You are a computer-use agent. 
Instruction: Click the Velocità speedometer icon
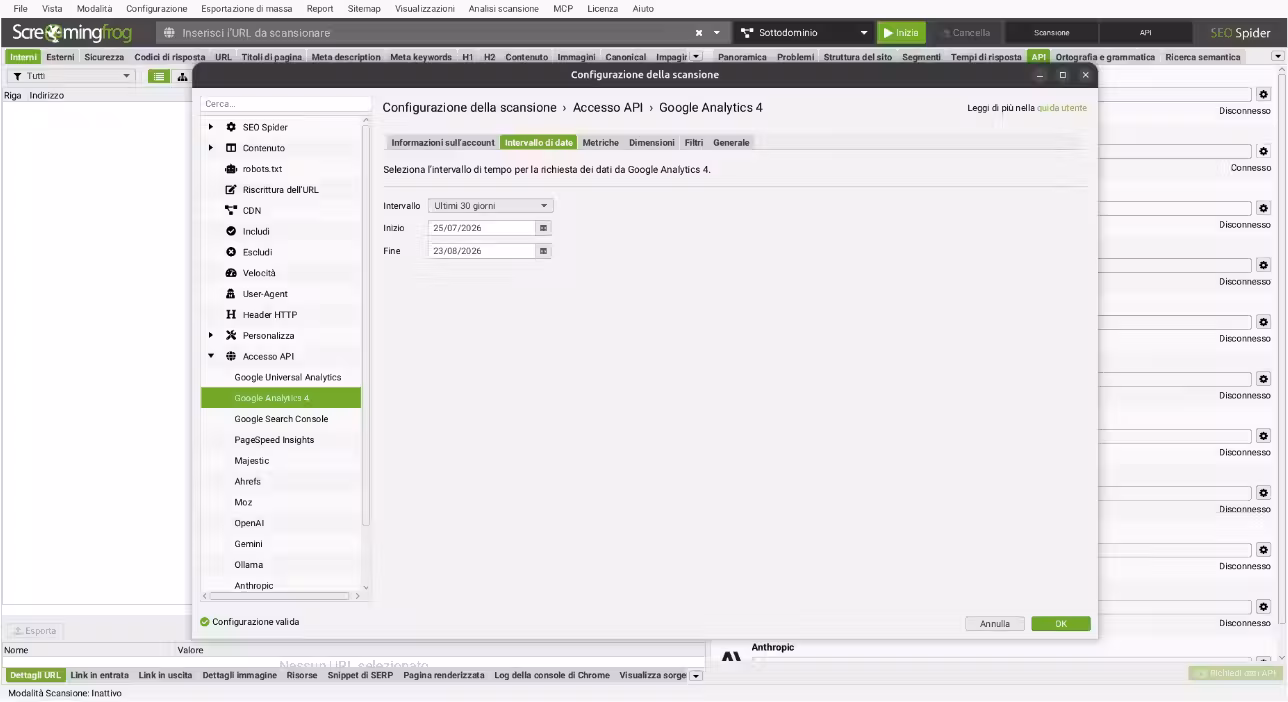coord(231,273)
